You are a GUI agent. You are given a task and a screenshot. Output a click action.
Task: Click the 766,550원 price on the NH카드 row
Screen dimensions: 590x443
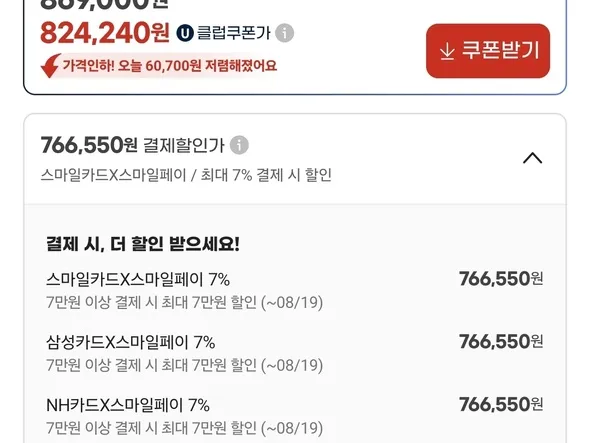coord(501,405)
